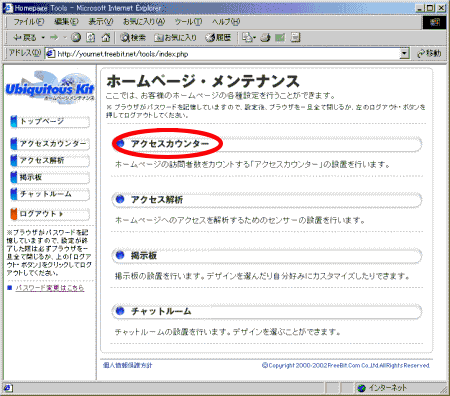The image size is (450, 396).
Task: Click the Search (検索) toolbar button
Action: 133,38
